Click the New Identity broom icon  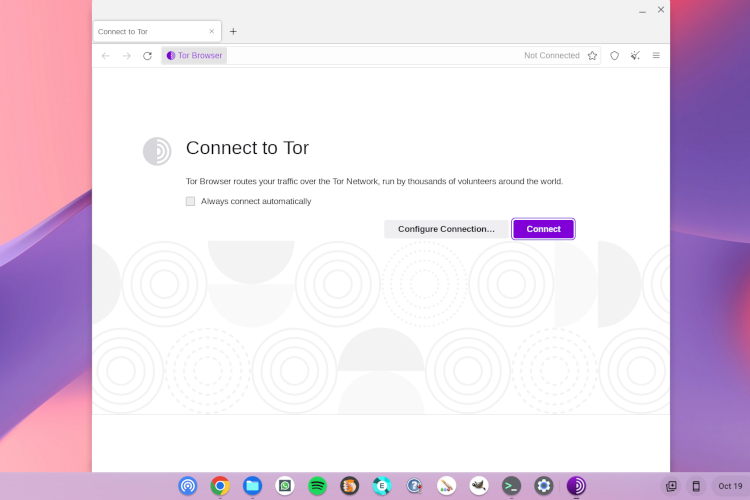635,56
